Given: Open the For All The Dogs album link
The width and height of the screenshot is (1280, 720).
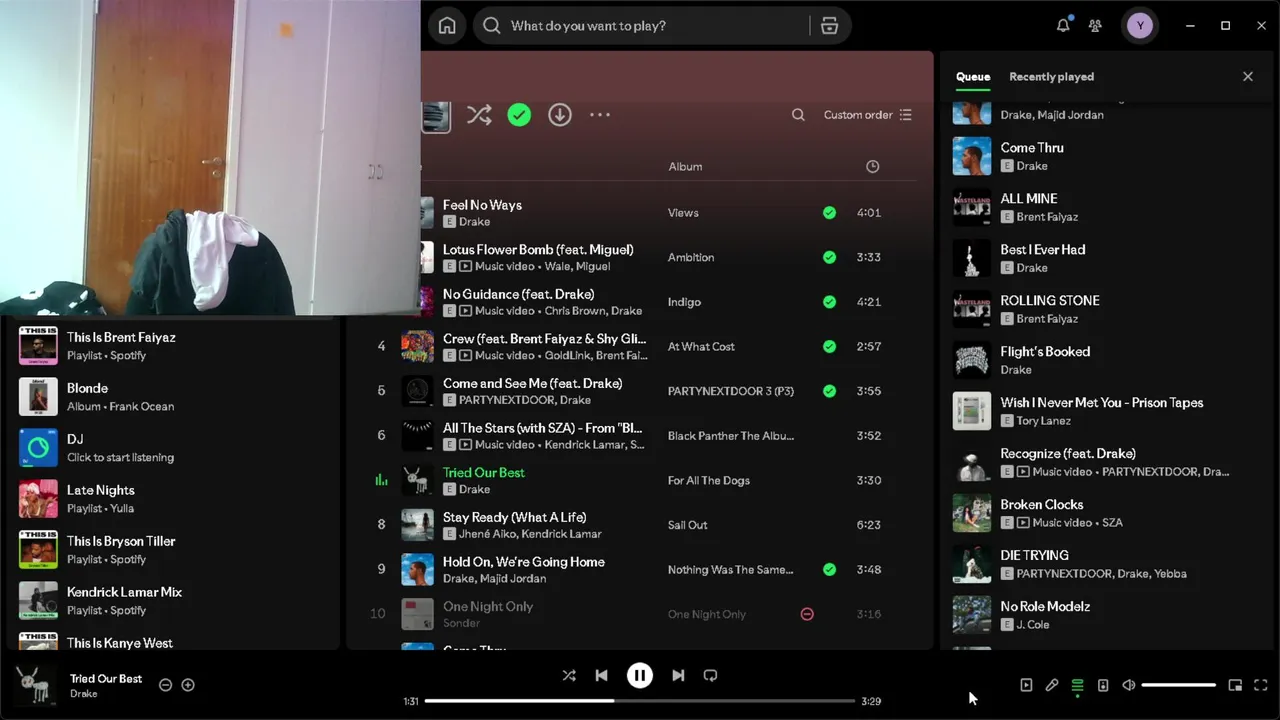Looking at the screenshot, I should point(709,480).
